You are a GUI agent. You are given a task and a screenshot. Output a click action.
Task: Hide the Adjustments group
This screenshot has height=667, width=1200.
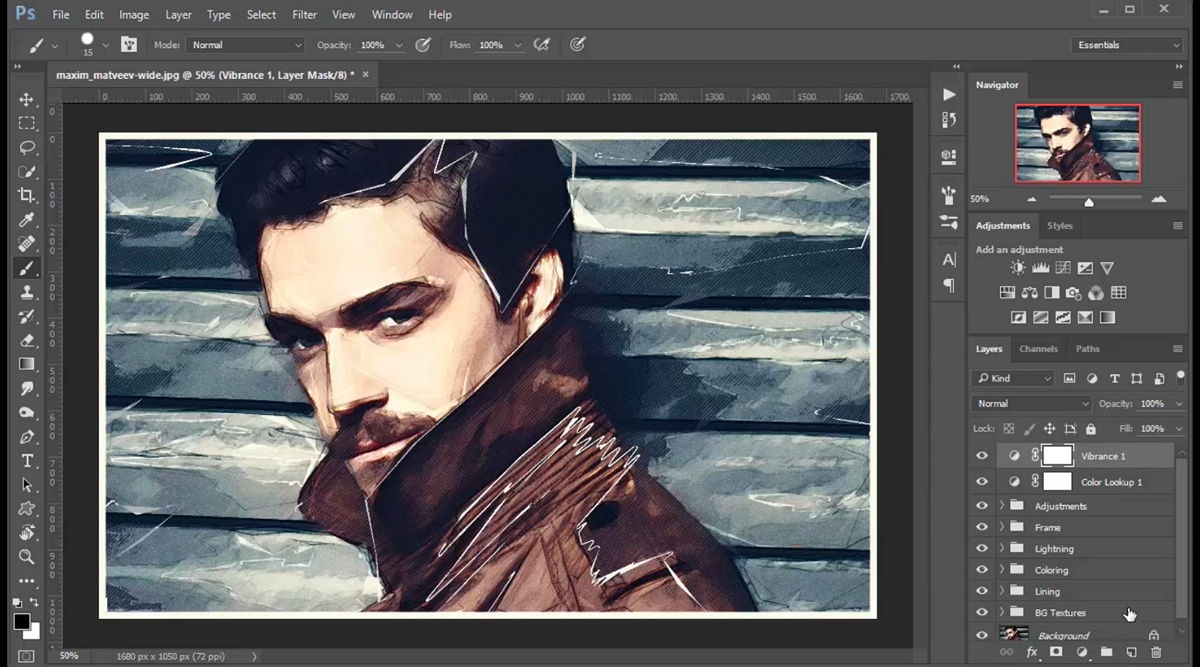[x=982, y=506]
